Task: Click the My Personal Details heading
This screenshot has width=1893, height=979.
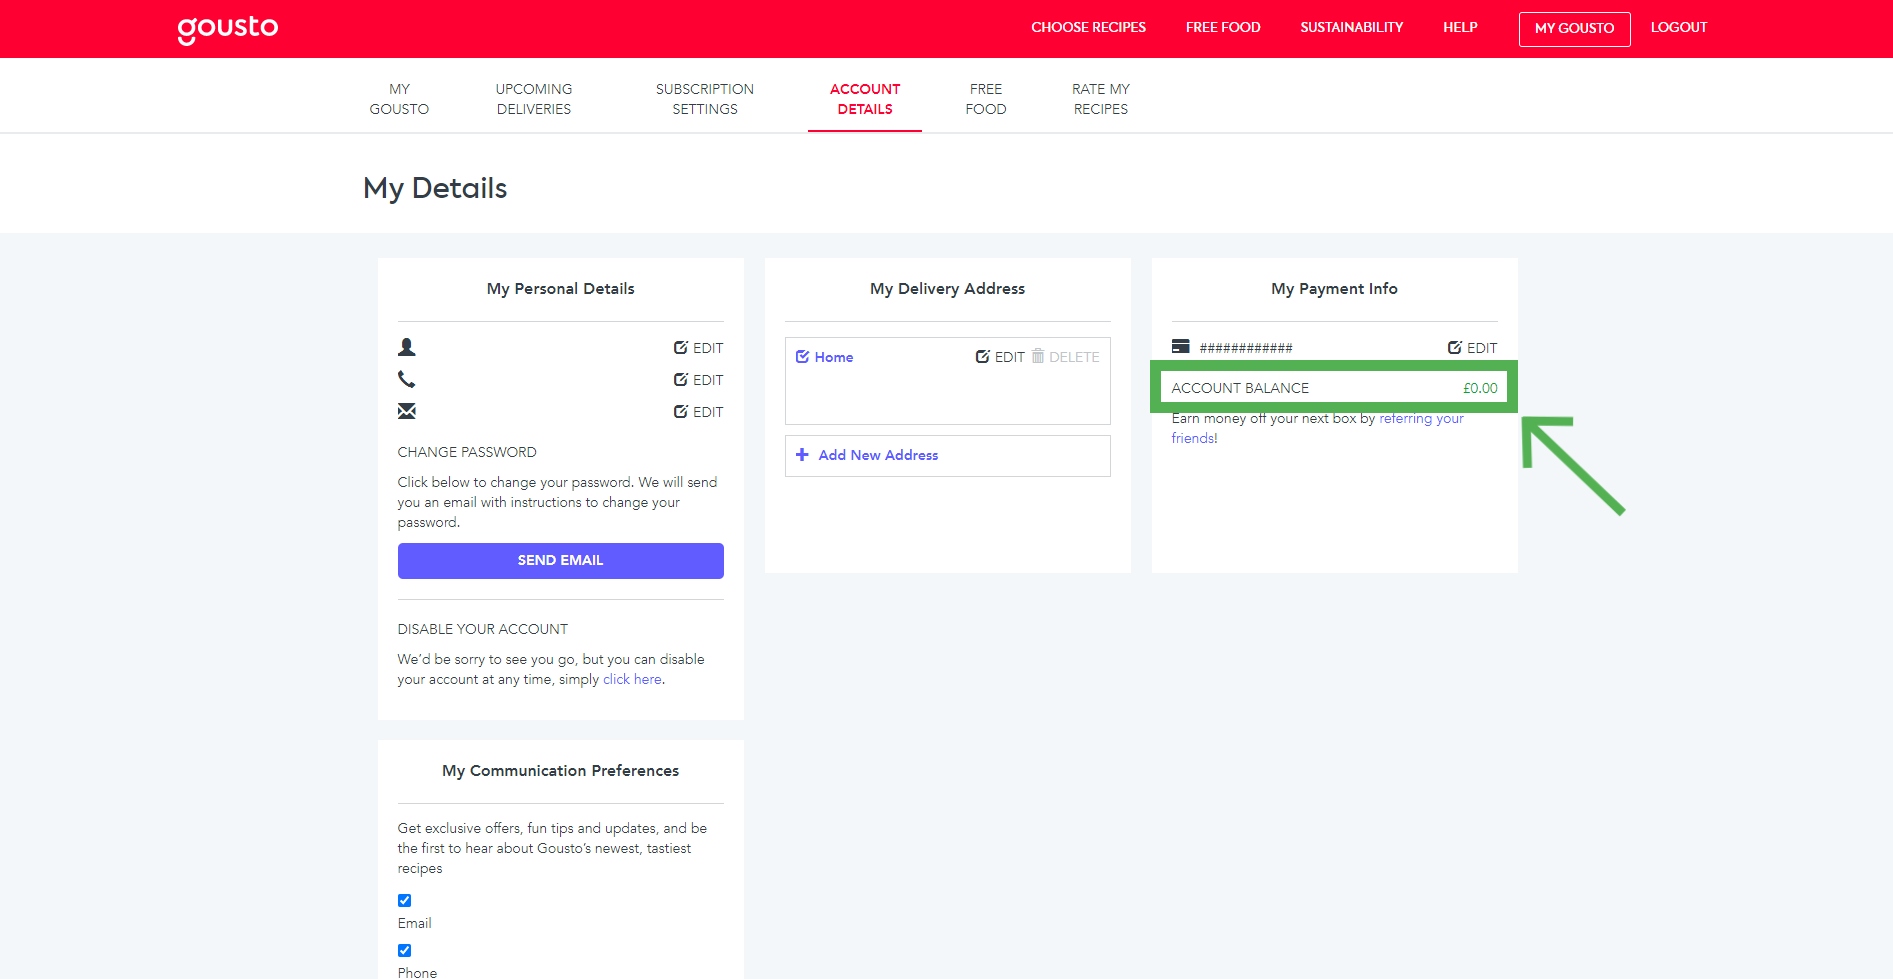Action: coord(561,289)
